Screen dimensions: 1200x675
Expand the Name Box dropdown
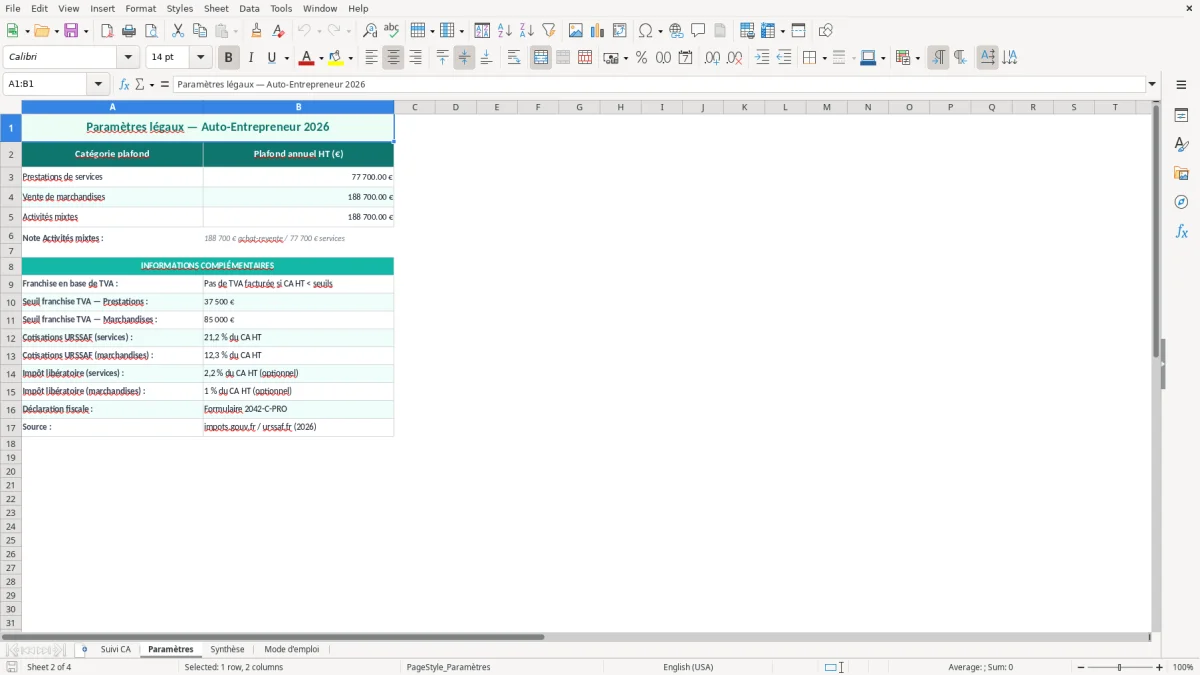(98, 84)
